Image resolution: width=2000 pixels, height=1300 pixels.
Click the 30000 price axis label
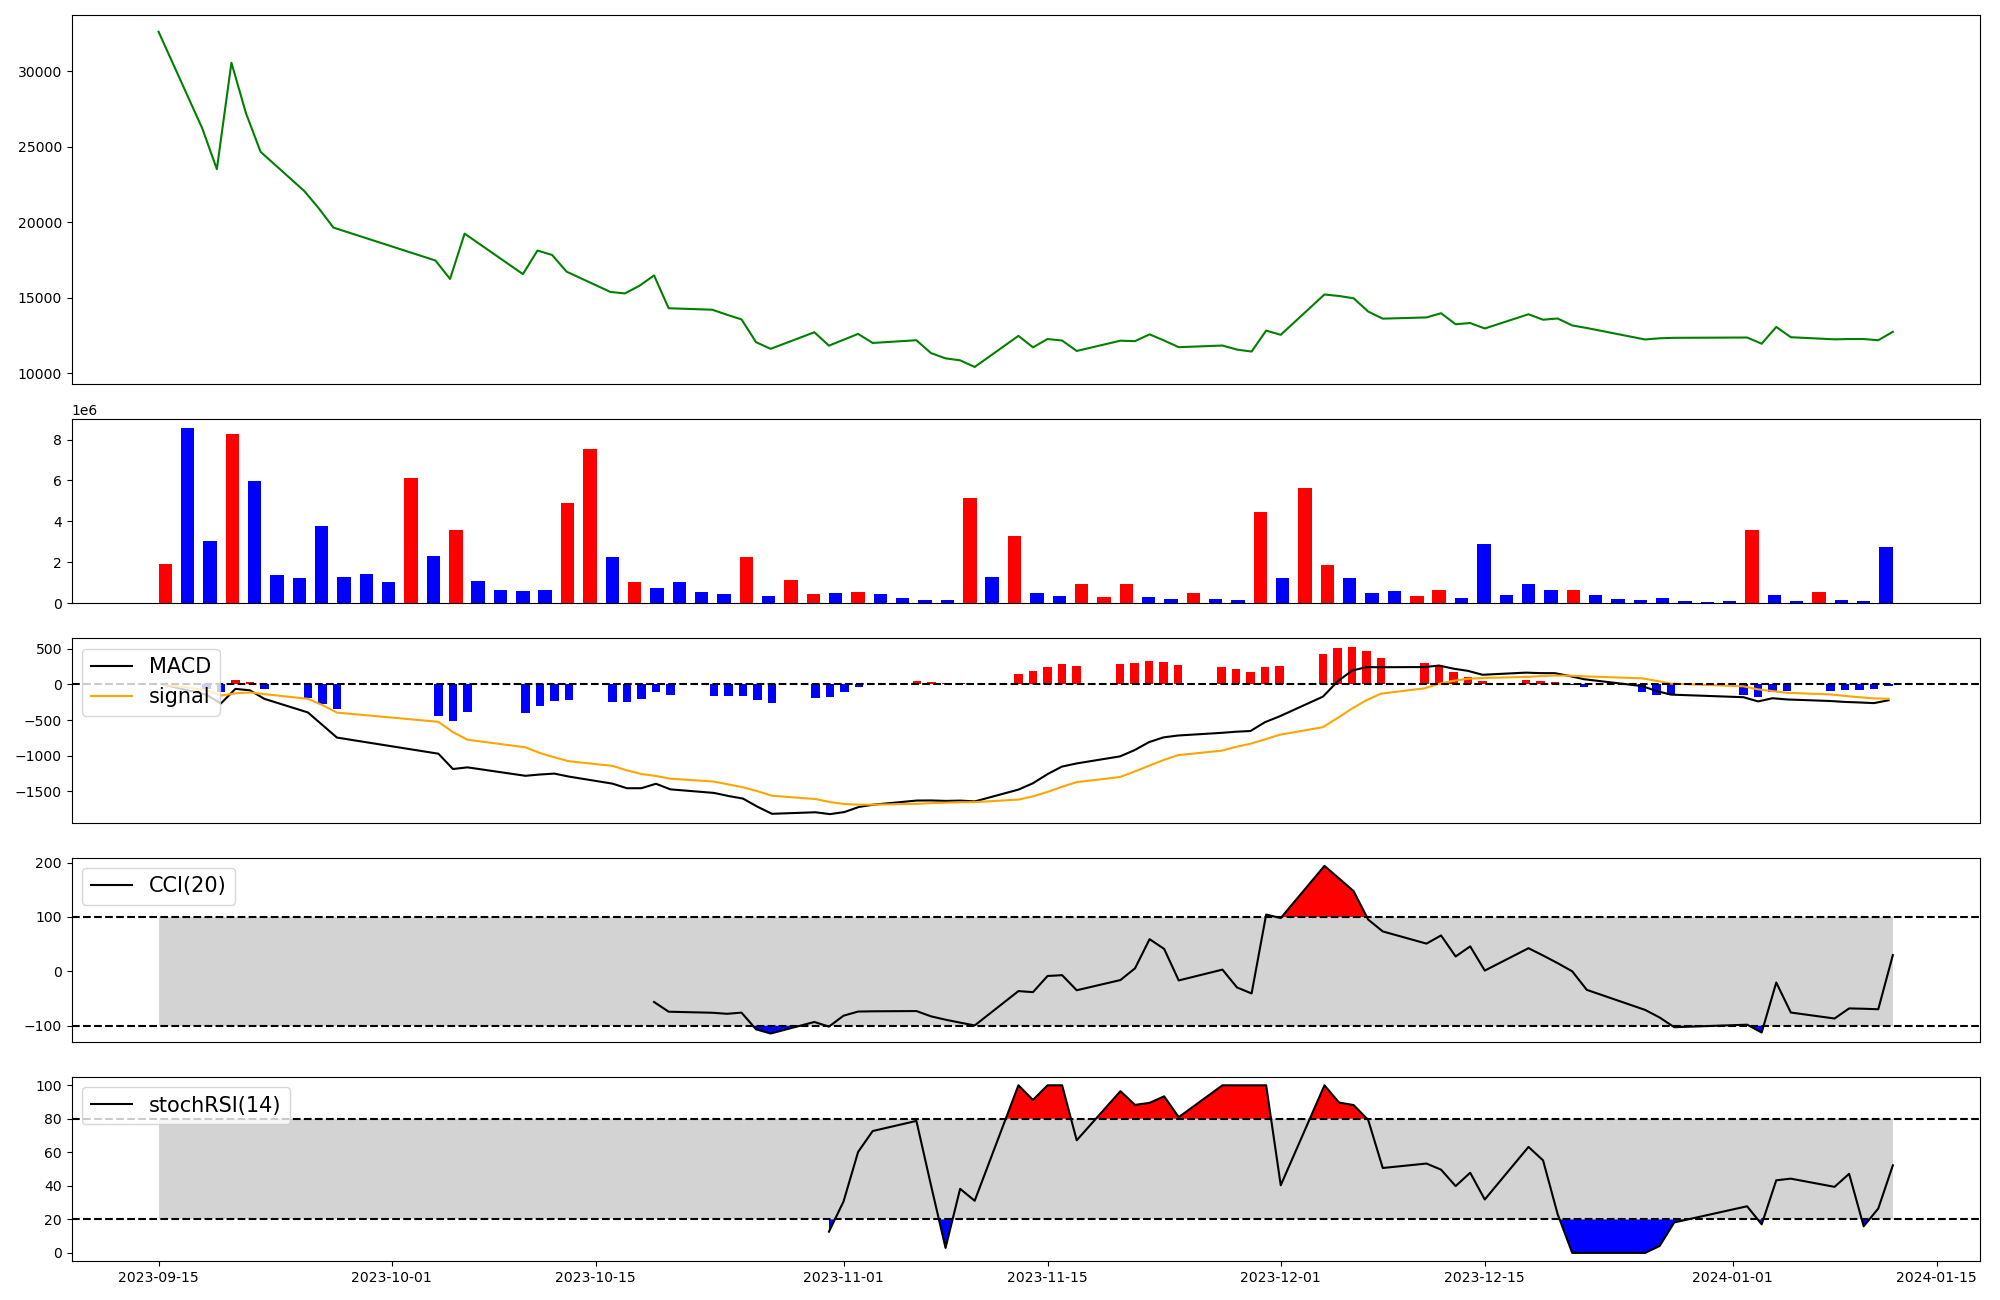point(40,72)
